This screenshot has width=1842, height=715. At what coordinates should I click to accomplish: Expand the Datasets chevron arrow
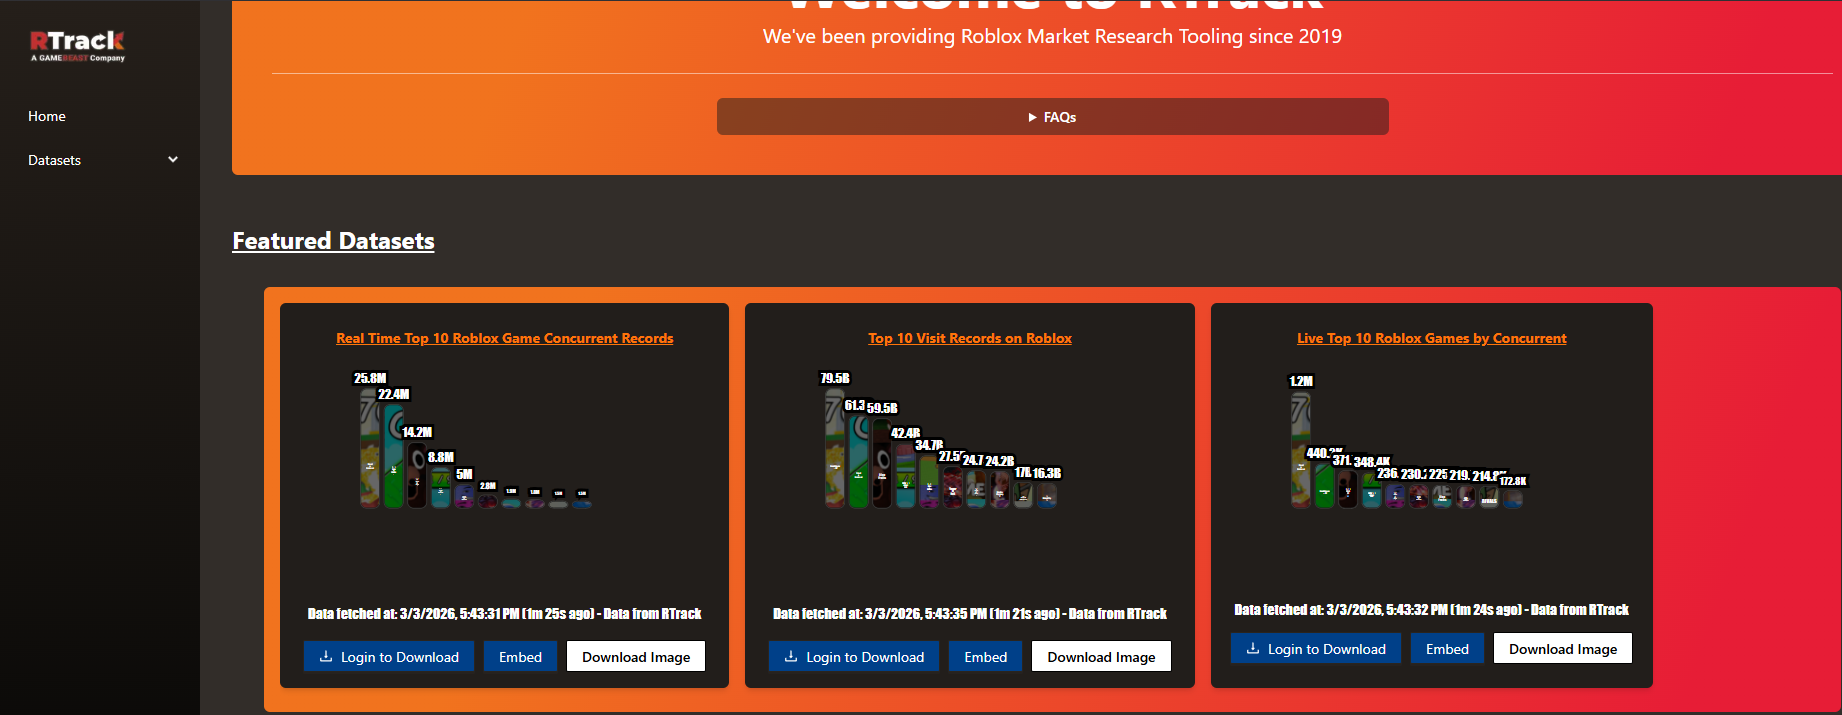tap(173, 159)
